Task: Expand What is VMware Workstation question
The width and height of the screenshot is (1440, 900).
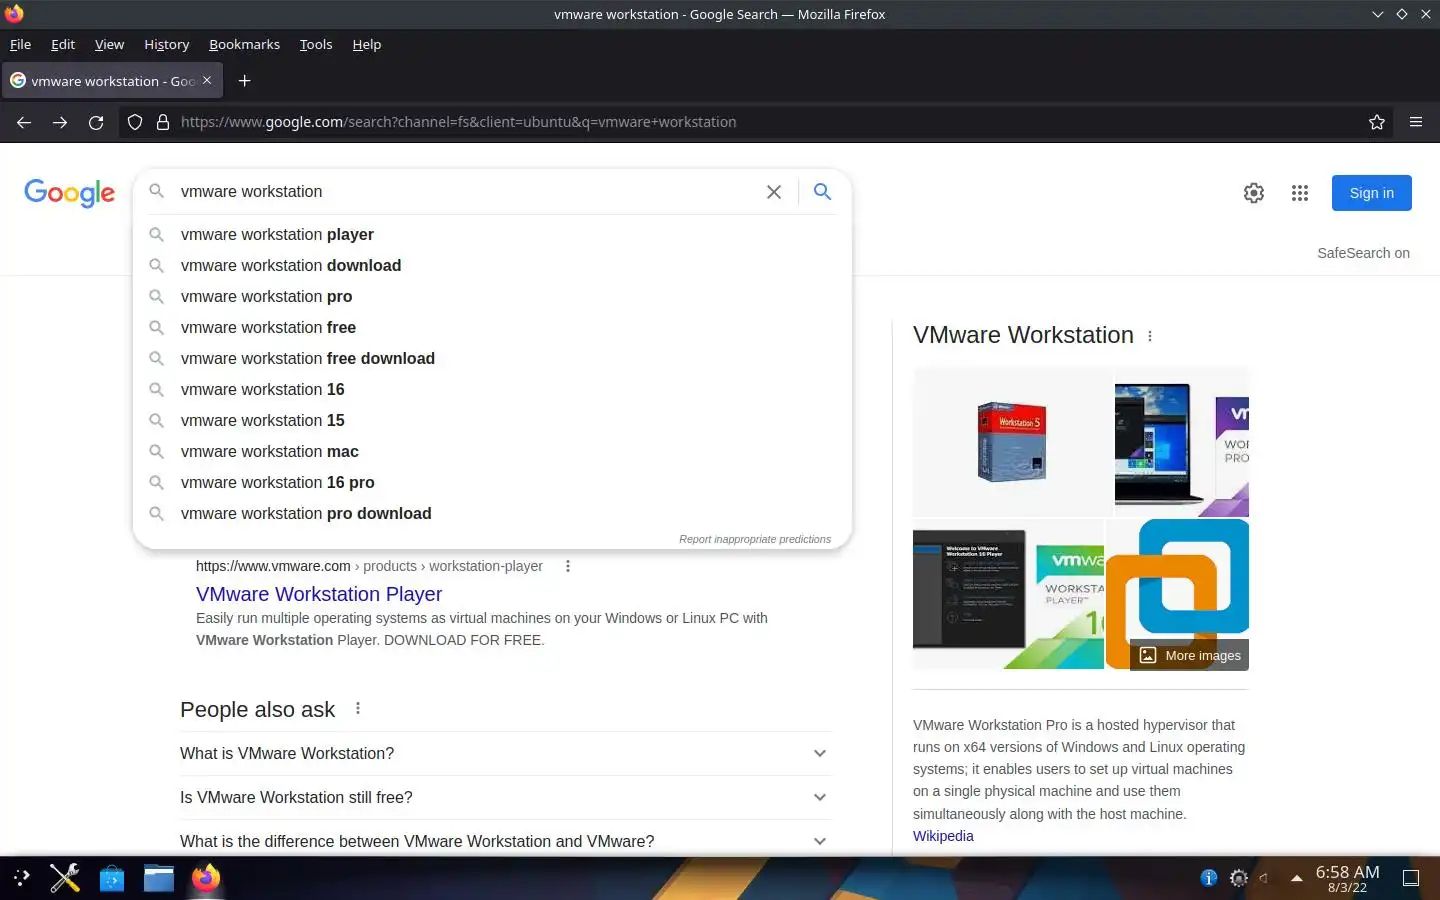Action: pyautogui.click(x=505, y=753)
